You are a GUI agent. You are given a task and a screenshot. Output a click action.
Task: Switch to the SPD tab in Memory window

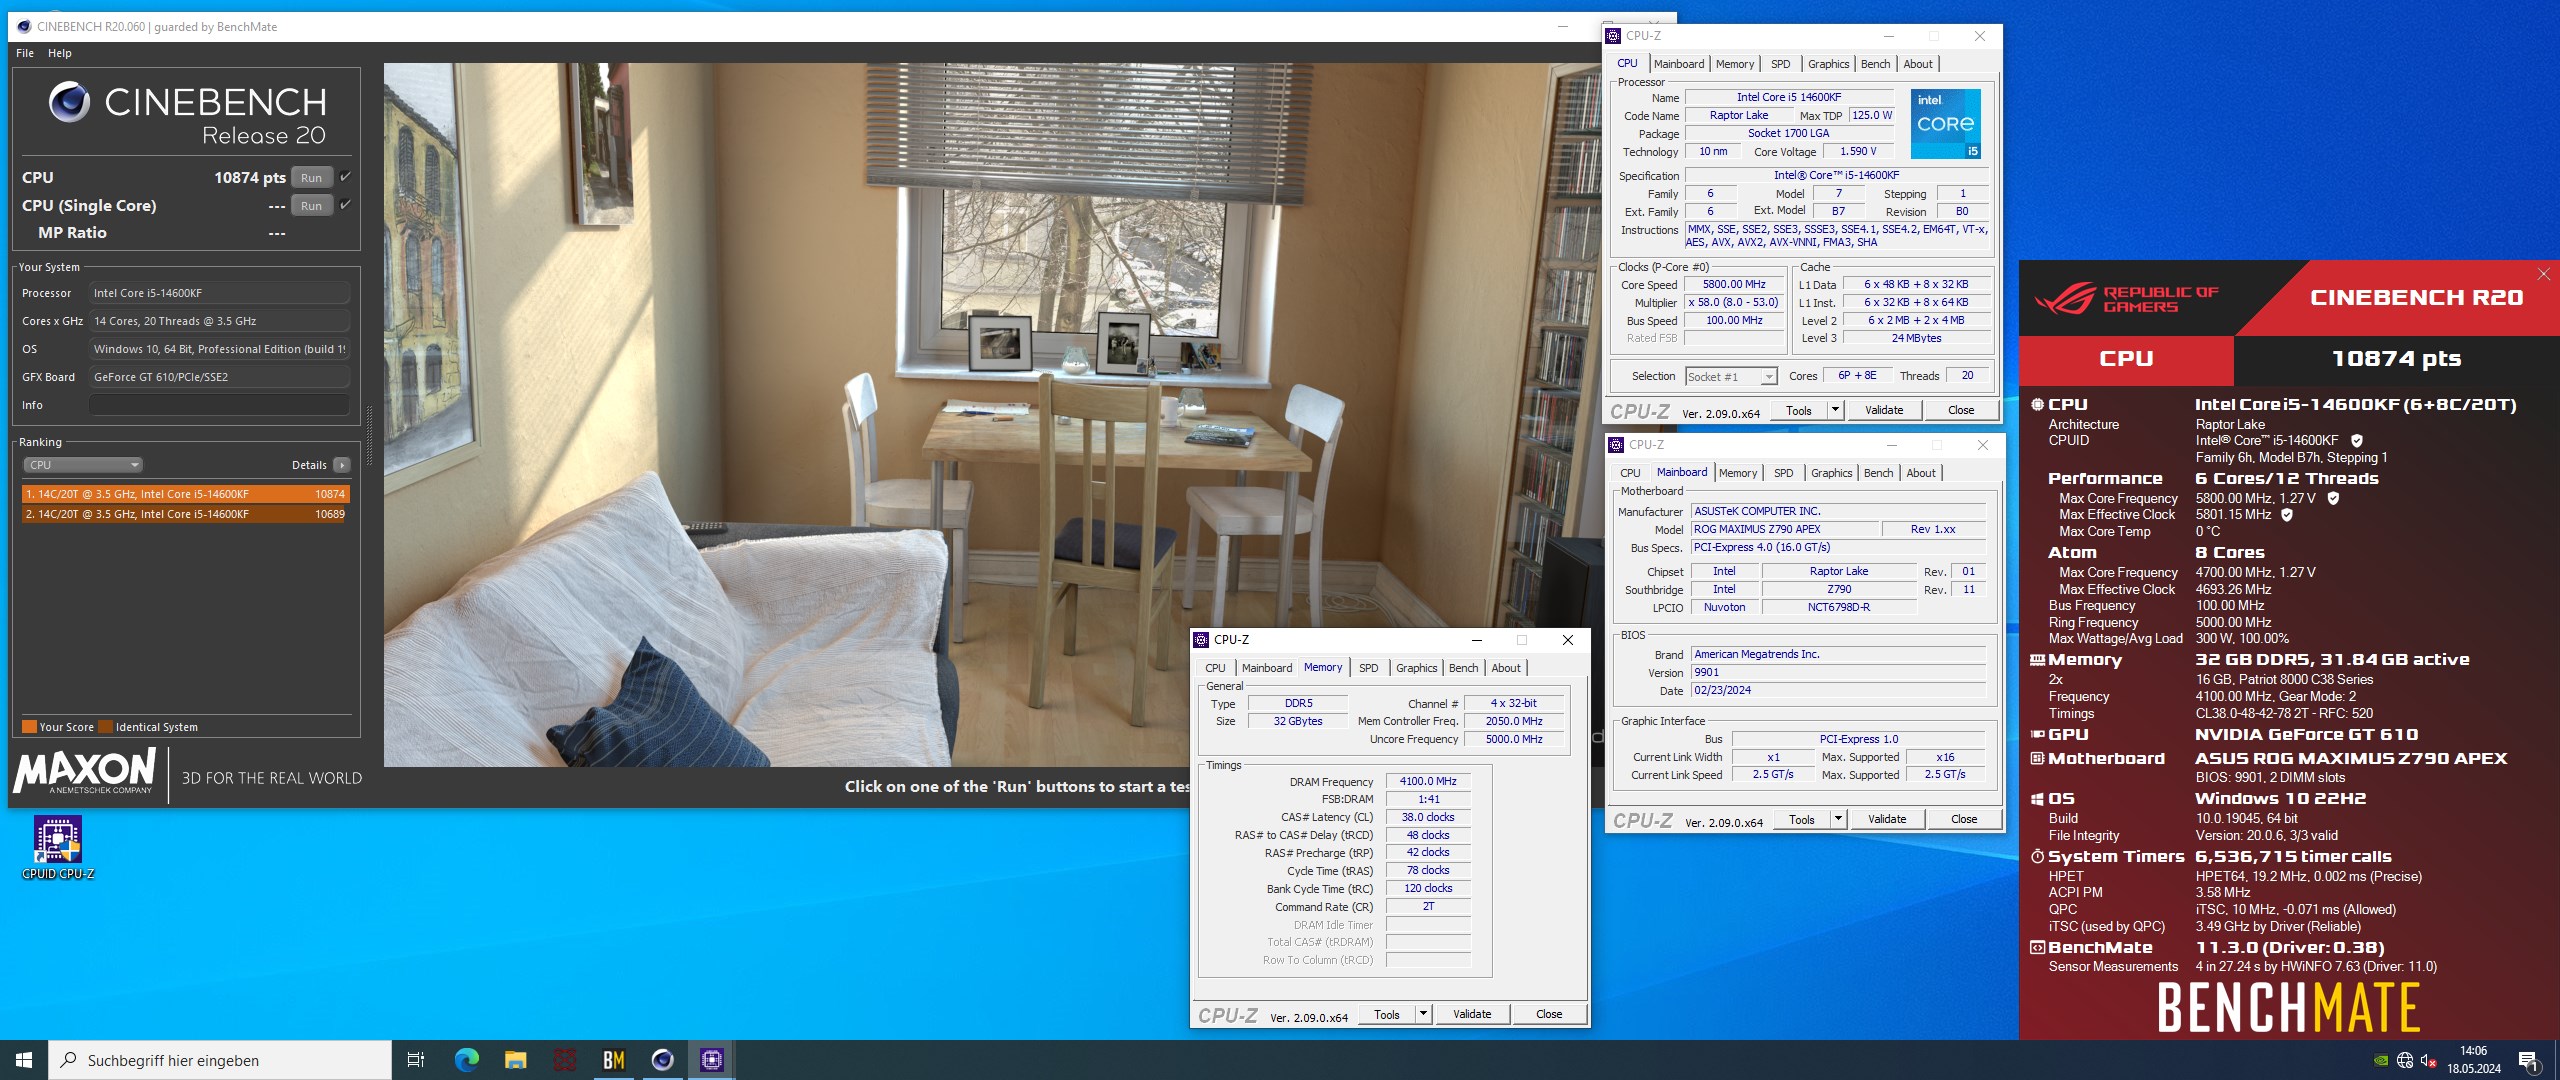point(1368,668)
